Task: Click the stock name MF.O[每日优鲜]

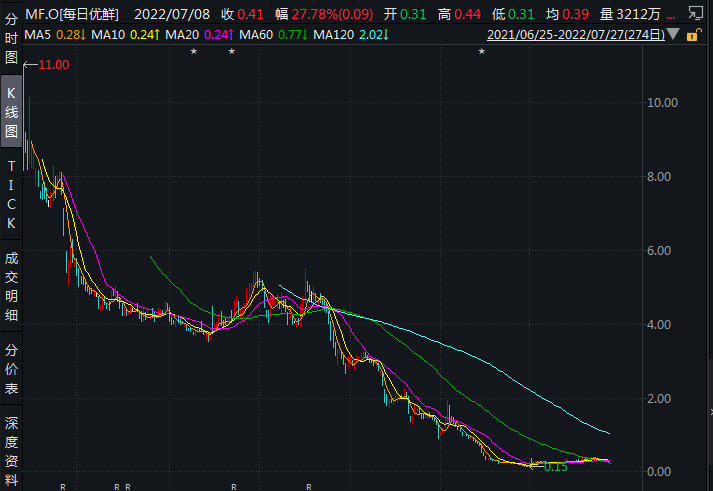Action: pos(88,14)
